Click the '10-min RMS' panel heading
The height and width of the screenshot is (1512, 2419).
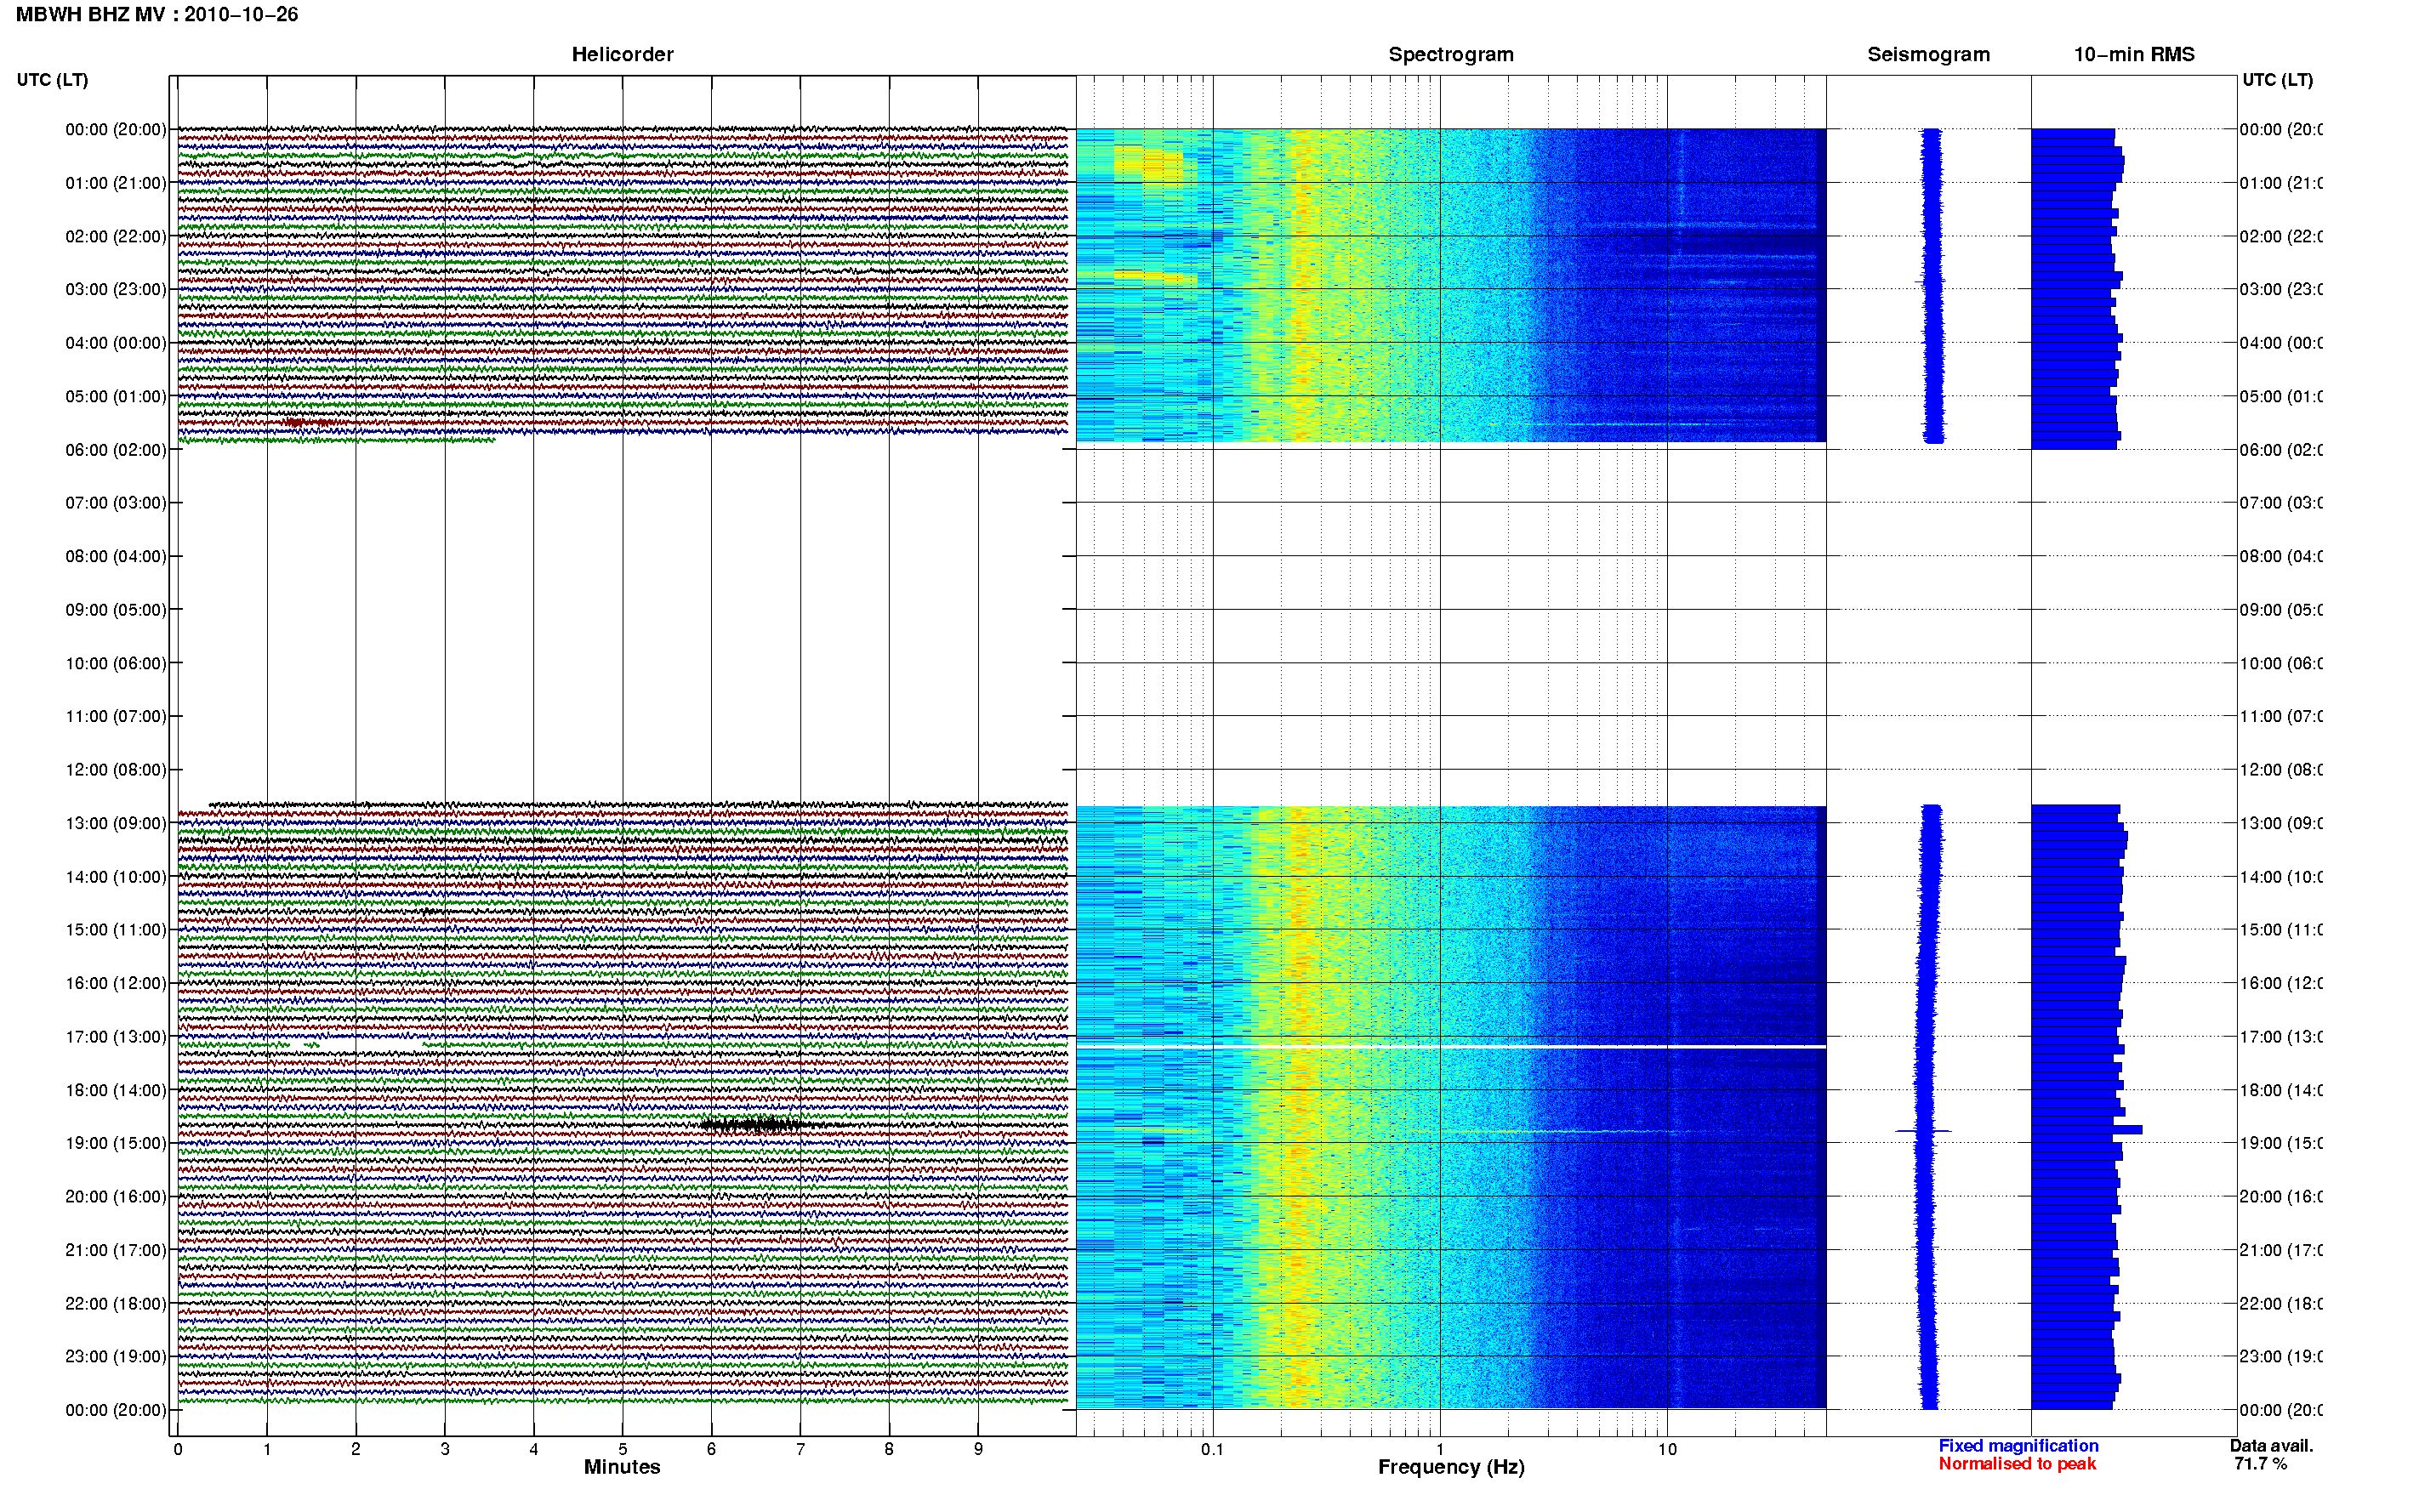point(2133,54)
